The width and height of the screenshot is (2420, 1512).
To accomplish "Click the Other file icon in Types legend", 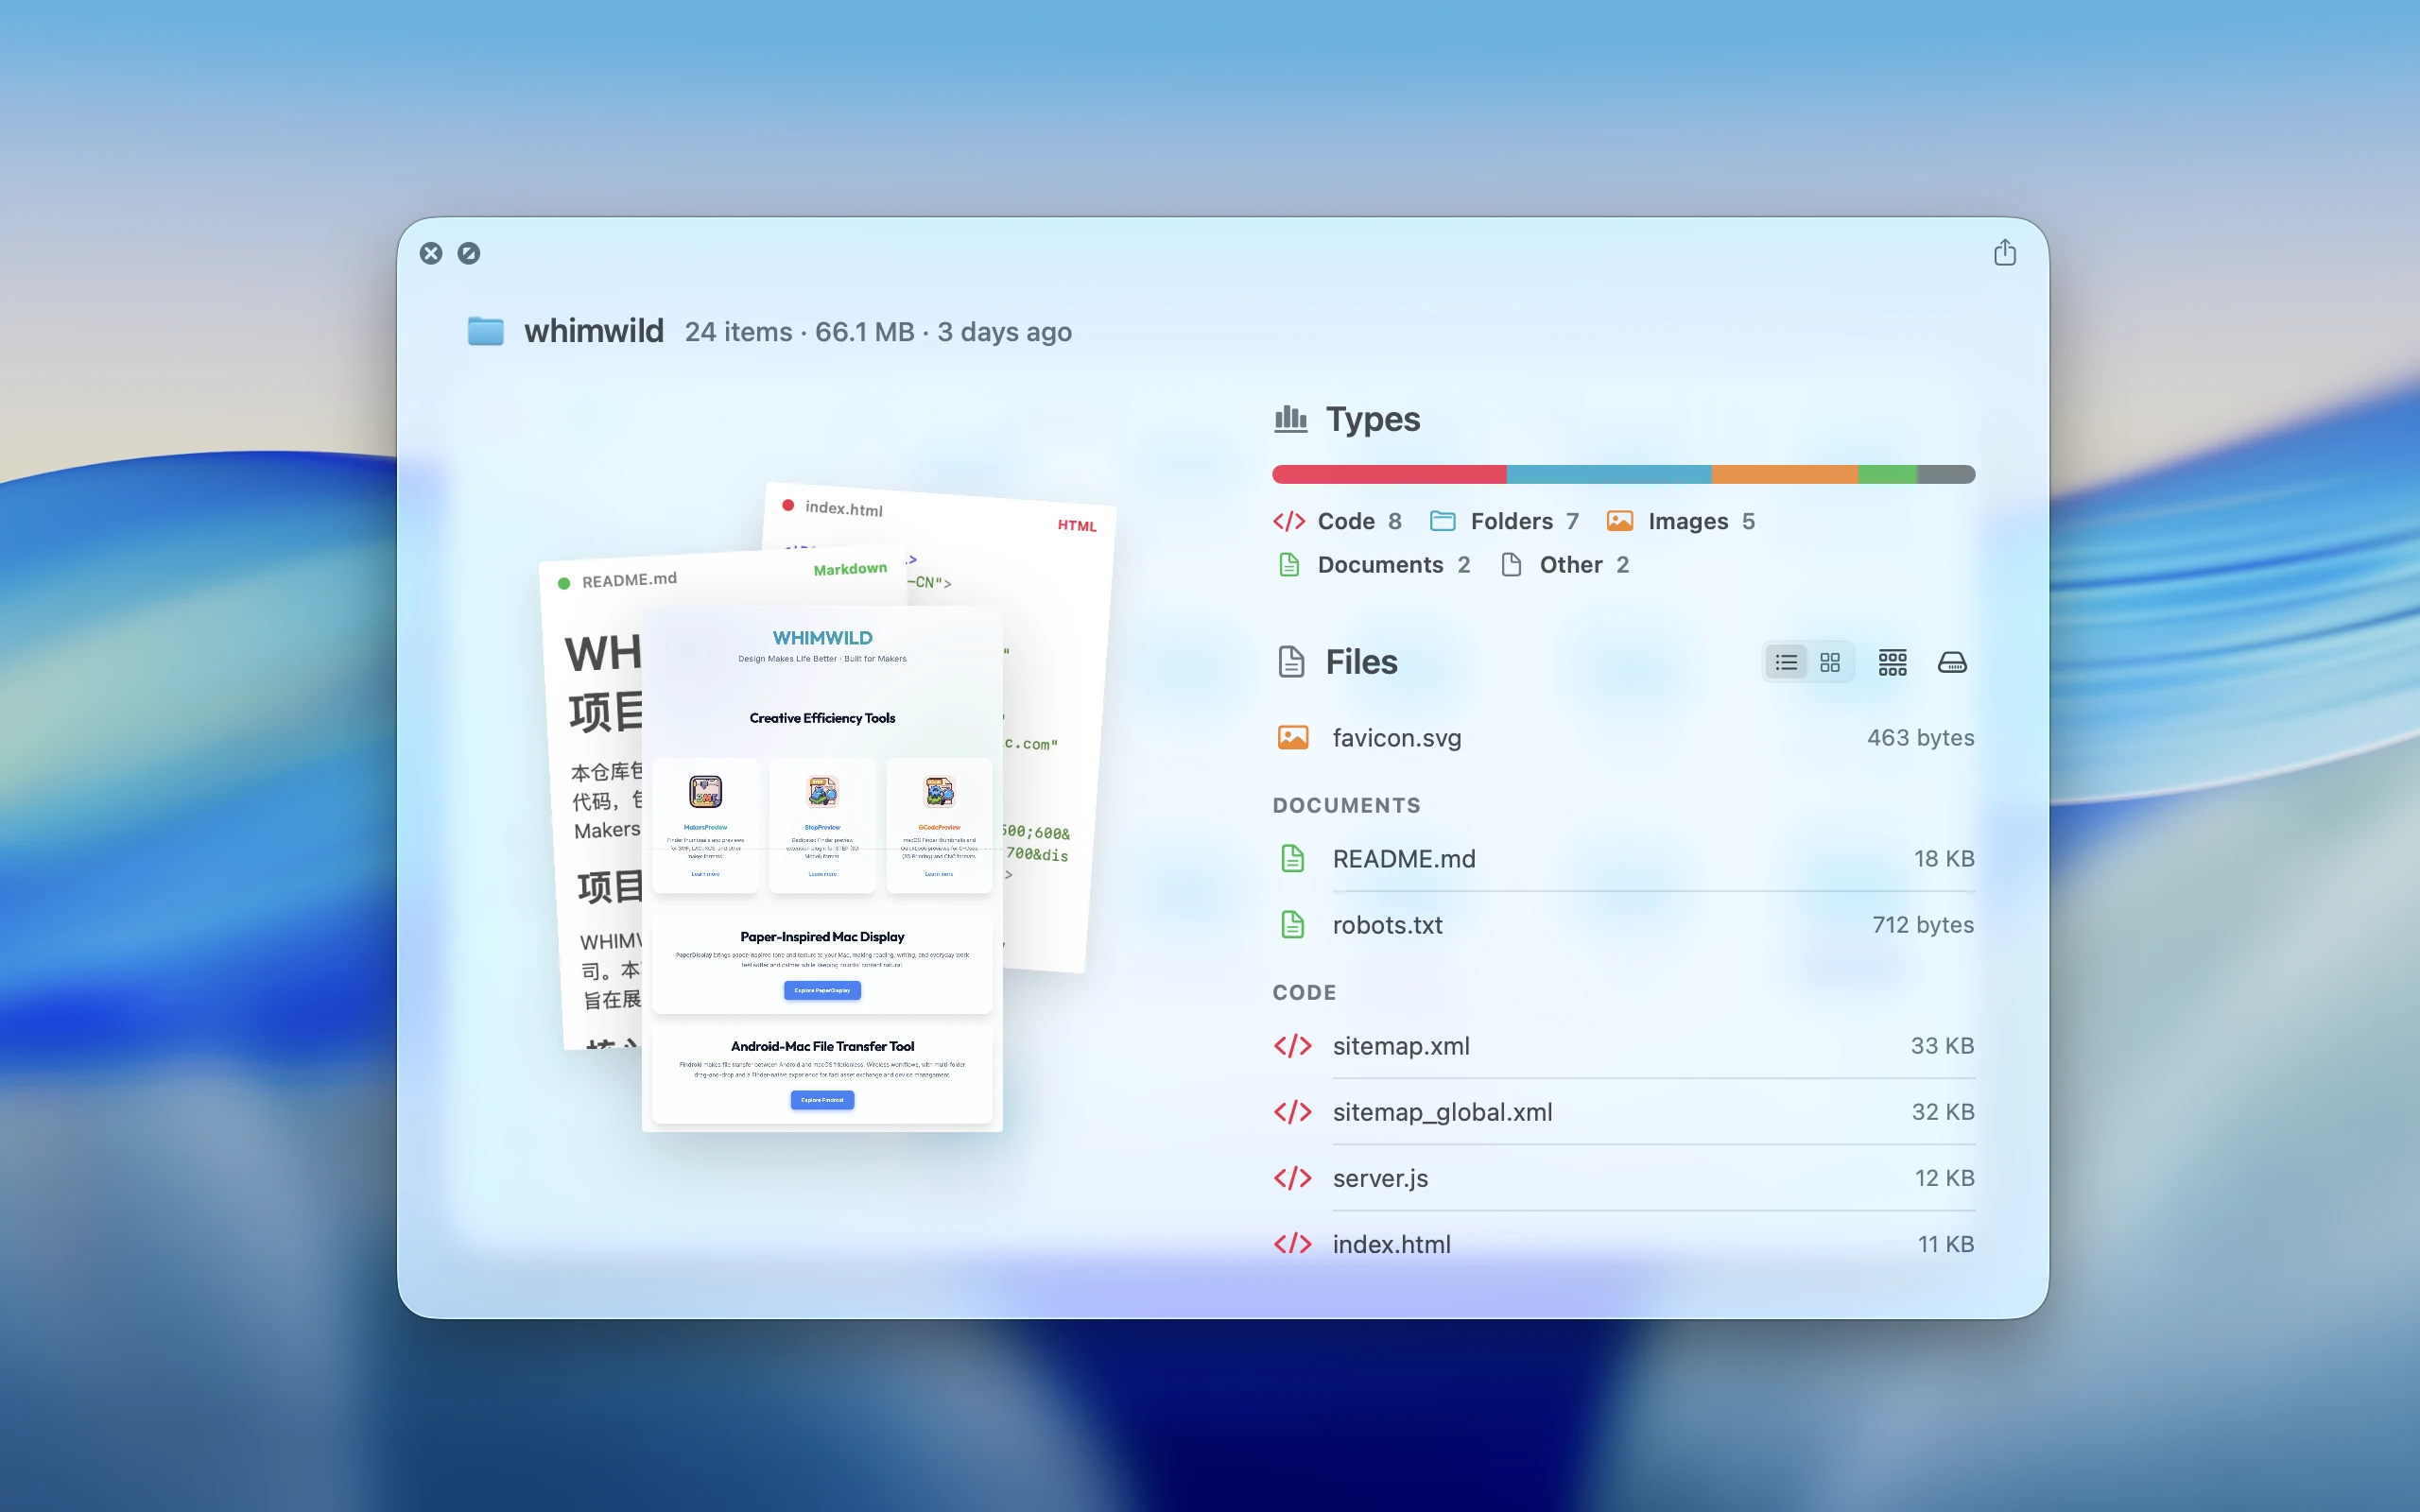I will (x=1511, y=565).
